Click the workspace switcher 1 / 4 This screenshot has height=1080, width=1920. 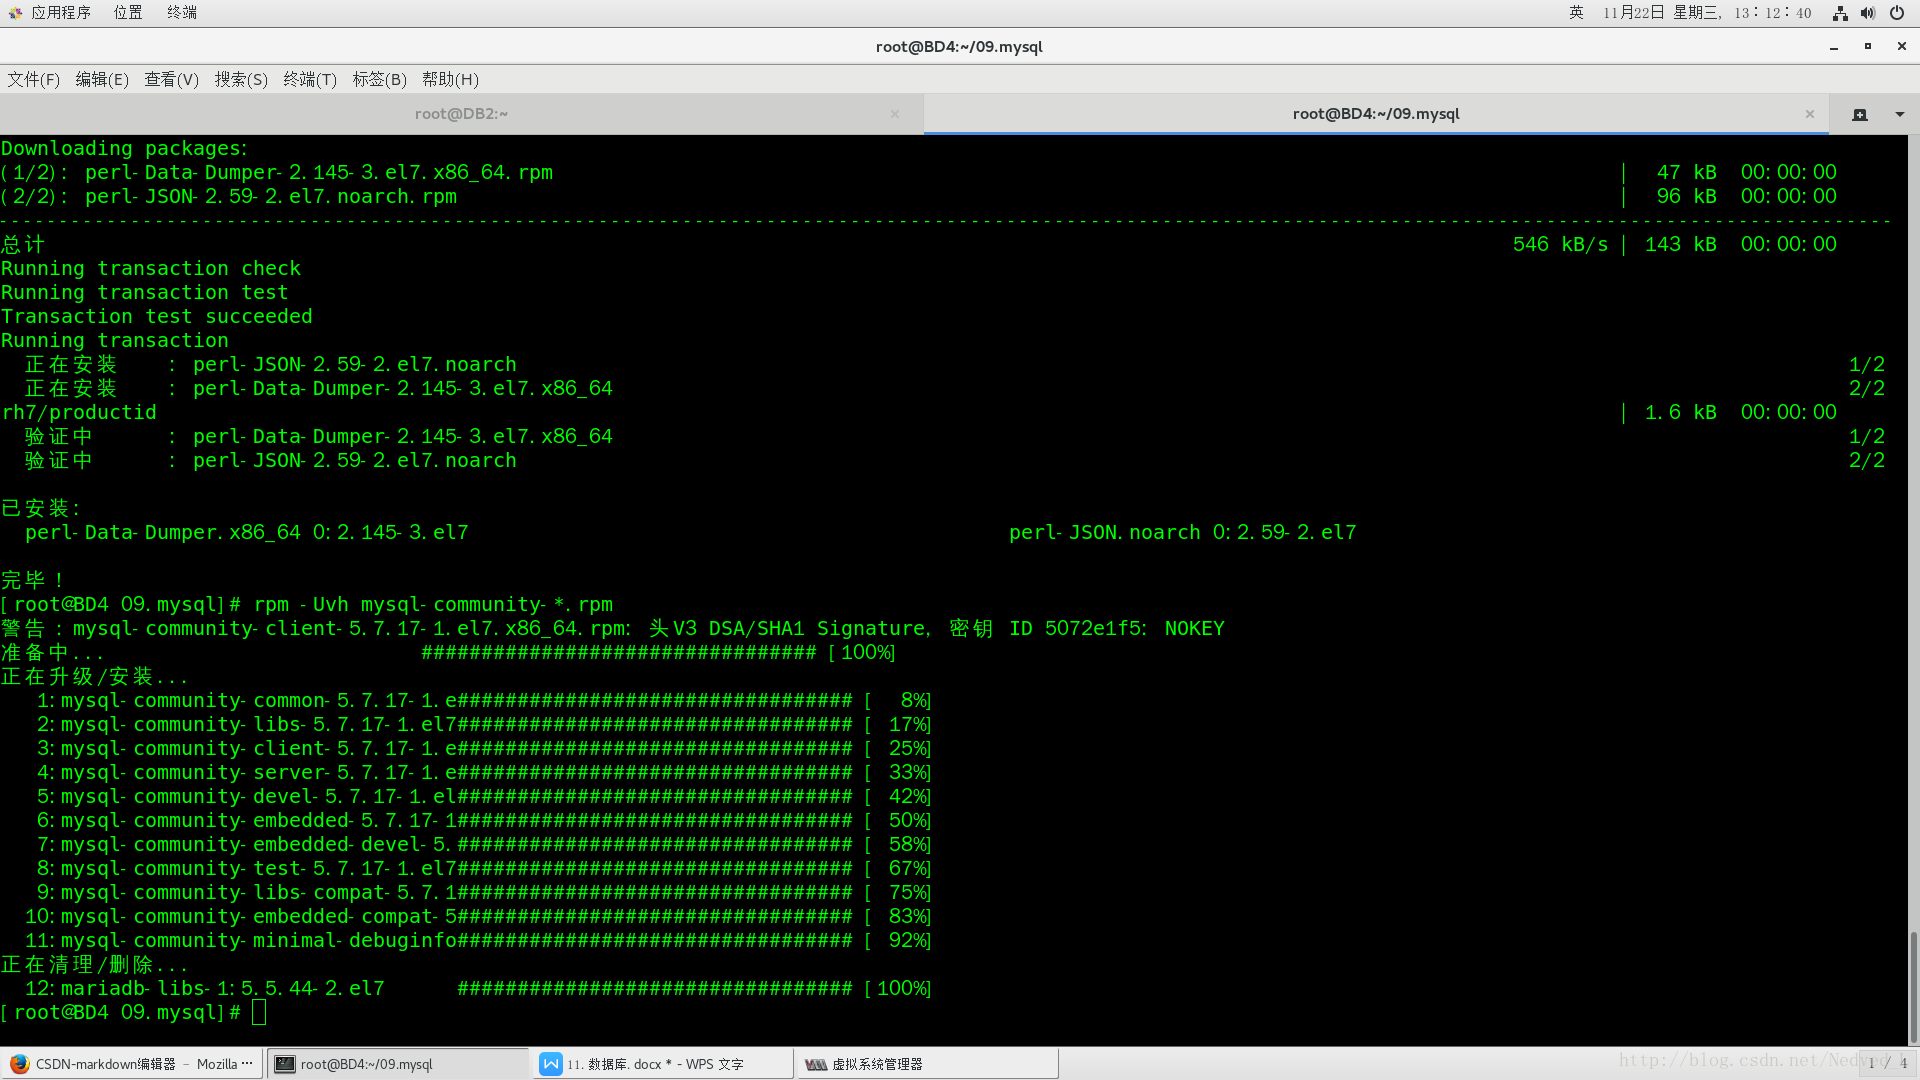tap(1888, 1064)
